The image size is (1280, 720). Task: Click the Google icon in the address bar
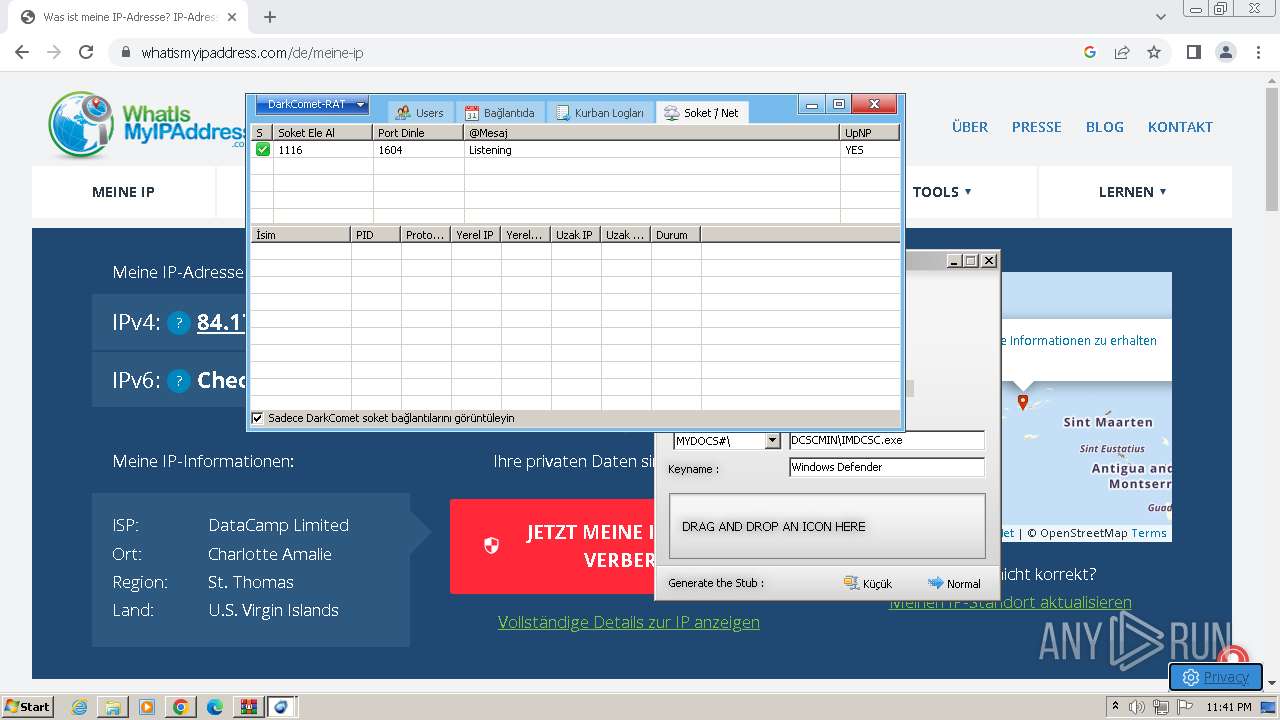[1090, 52]
